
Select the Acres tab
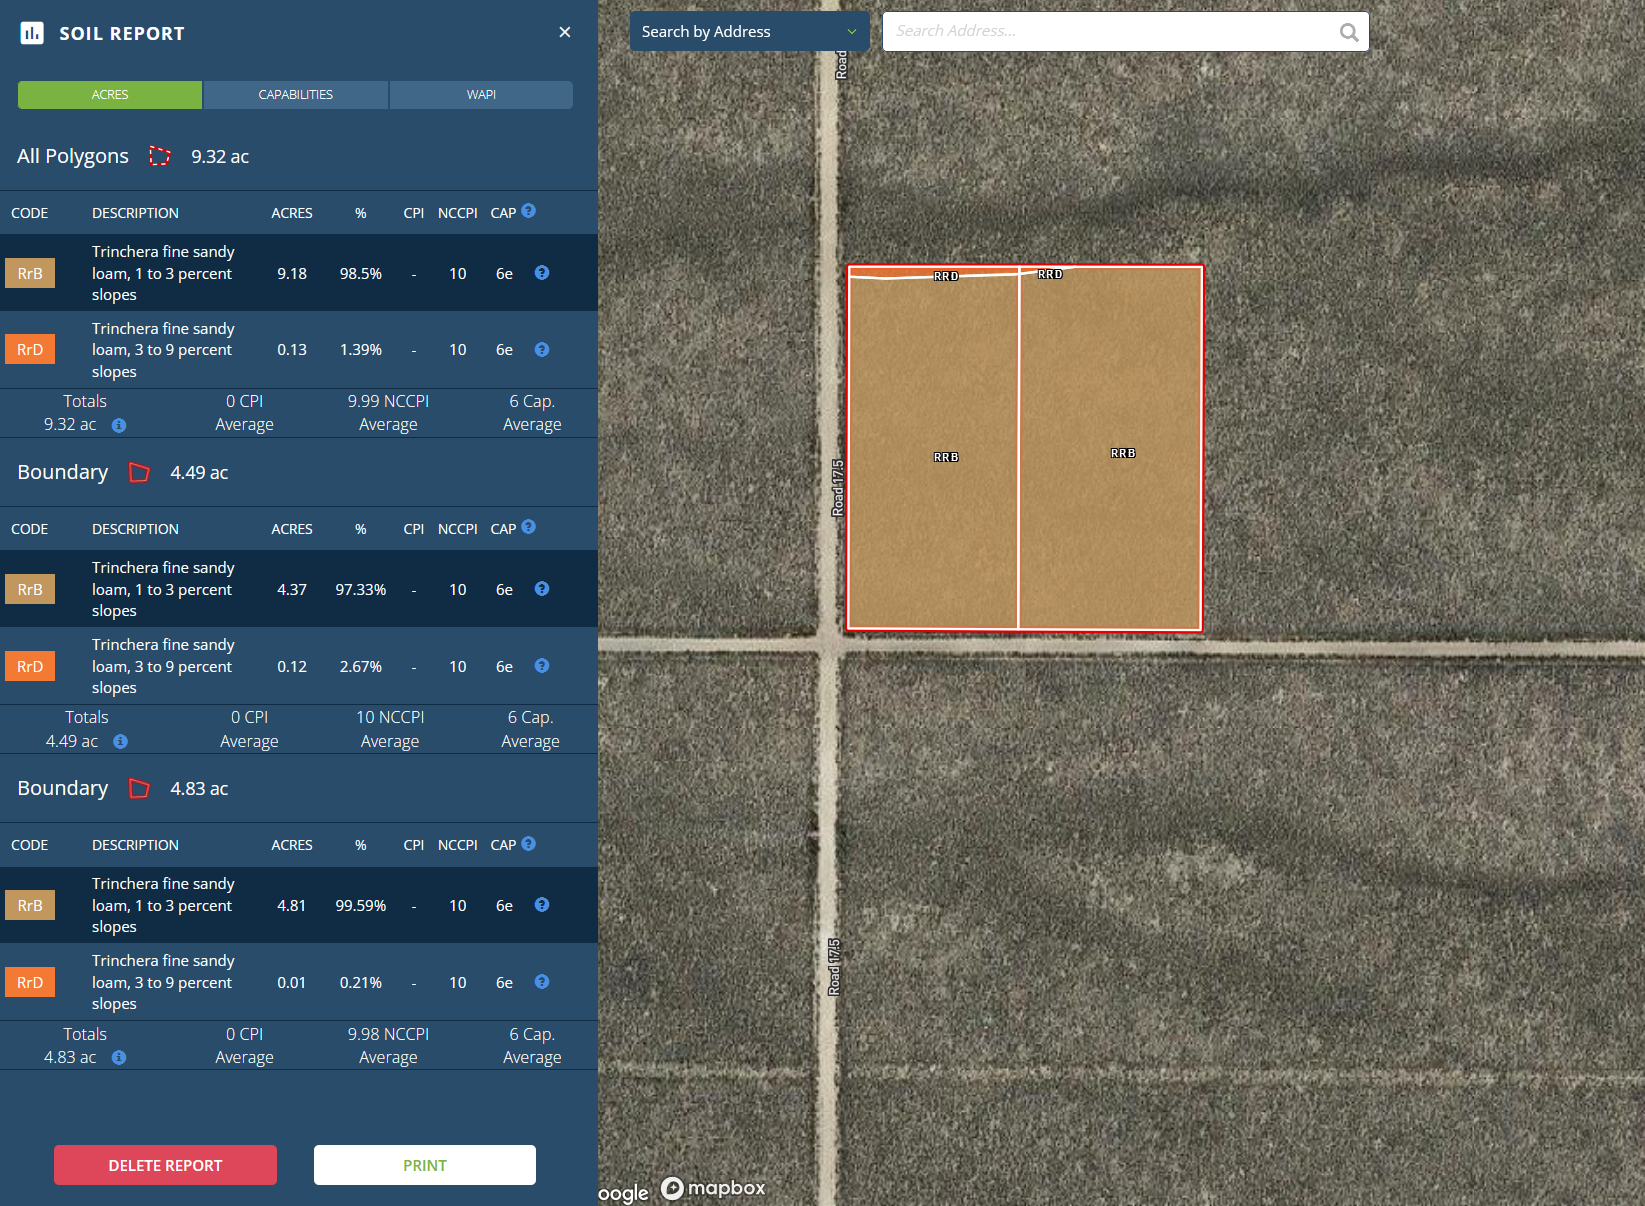point(110,95)
